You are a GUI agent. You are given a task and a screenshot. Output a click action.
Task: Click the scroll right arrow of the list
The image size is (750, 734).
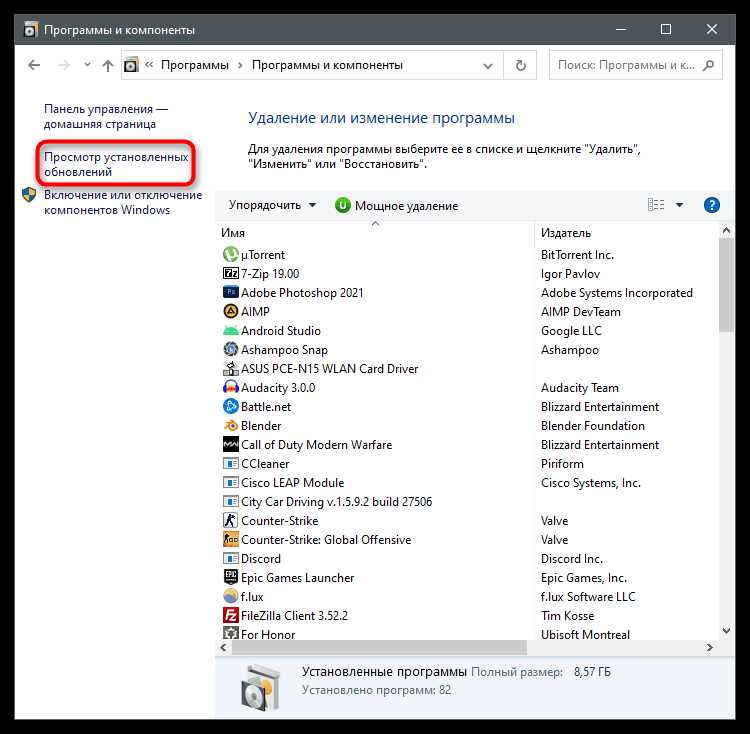tap(710, 647)
